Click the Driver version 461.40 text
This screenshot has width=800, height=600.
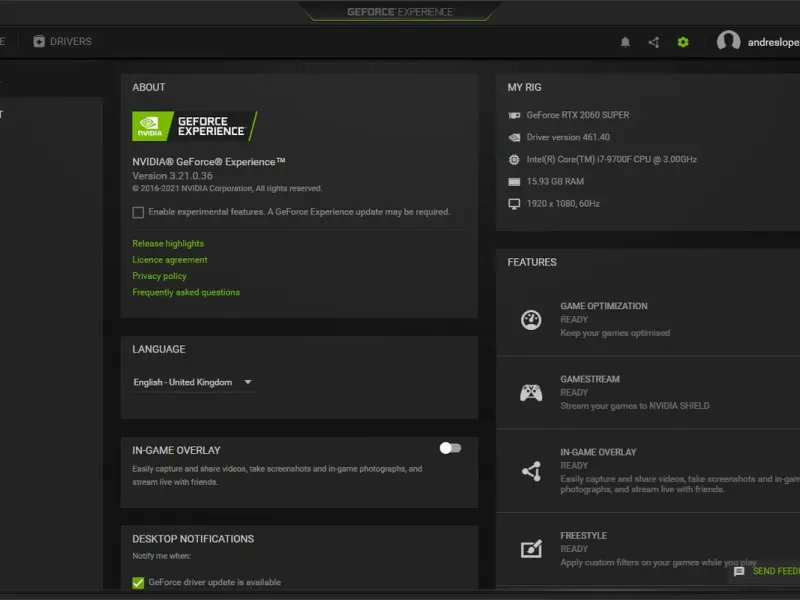[568, 137]
